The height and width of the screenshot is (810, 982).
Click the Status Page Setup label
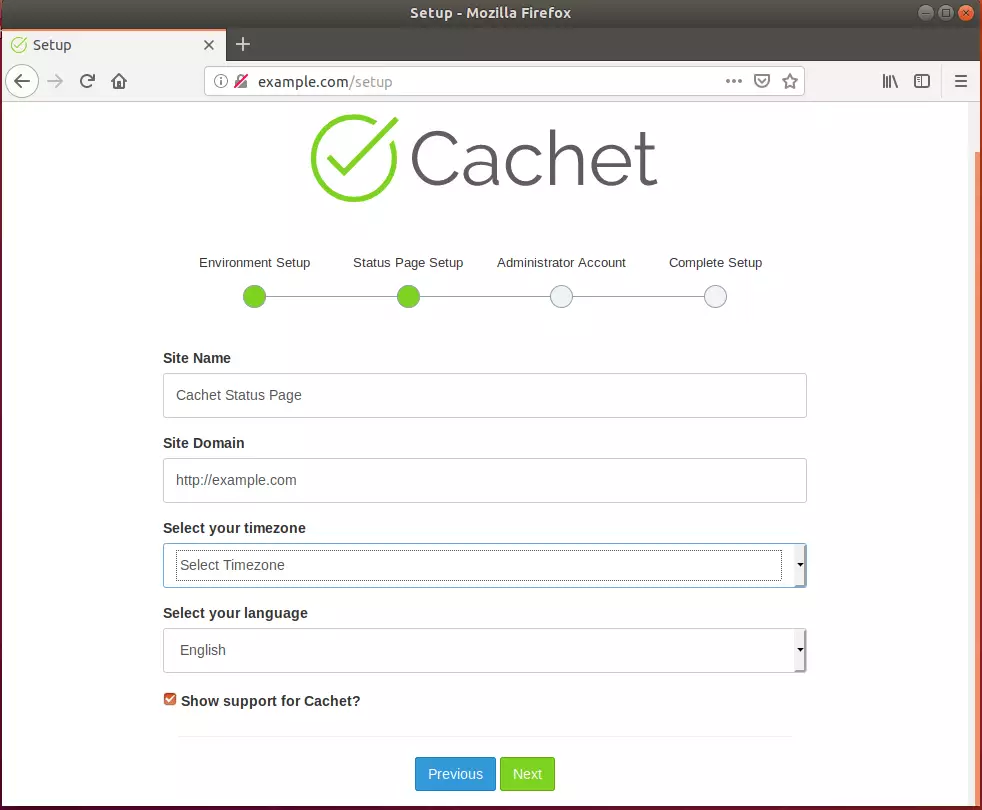tap(408, 262)
